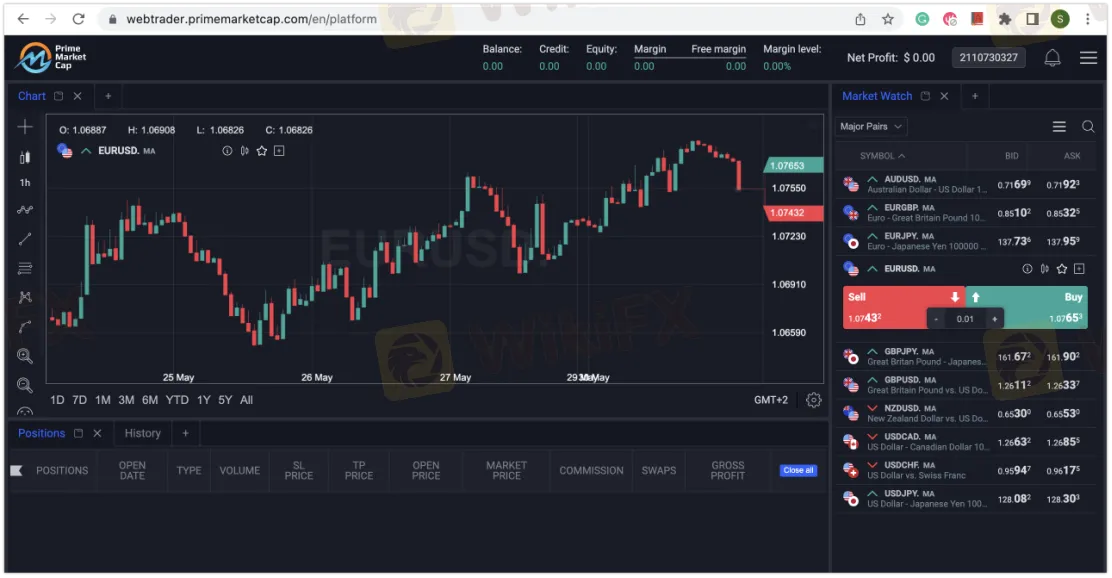Show EURUSD info in Market Watch row
The height and width of the screenshot is (578, 1112).
click(1027, 269)
